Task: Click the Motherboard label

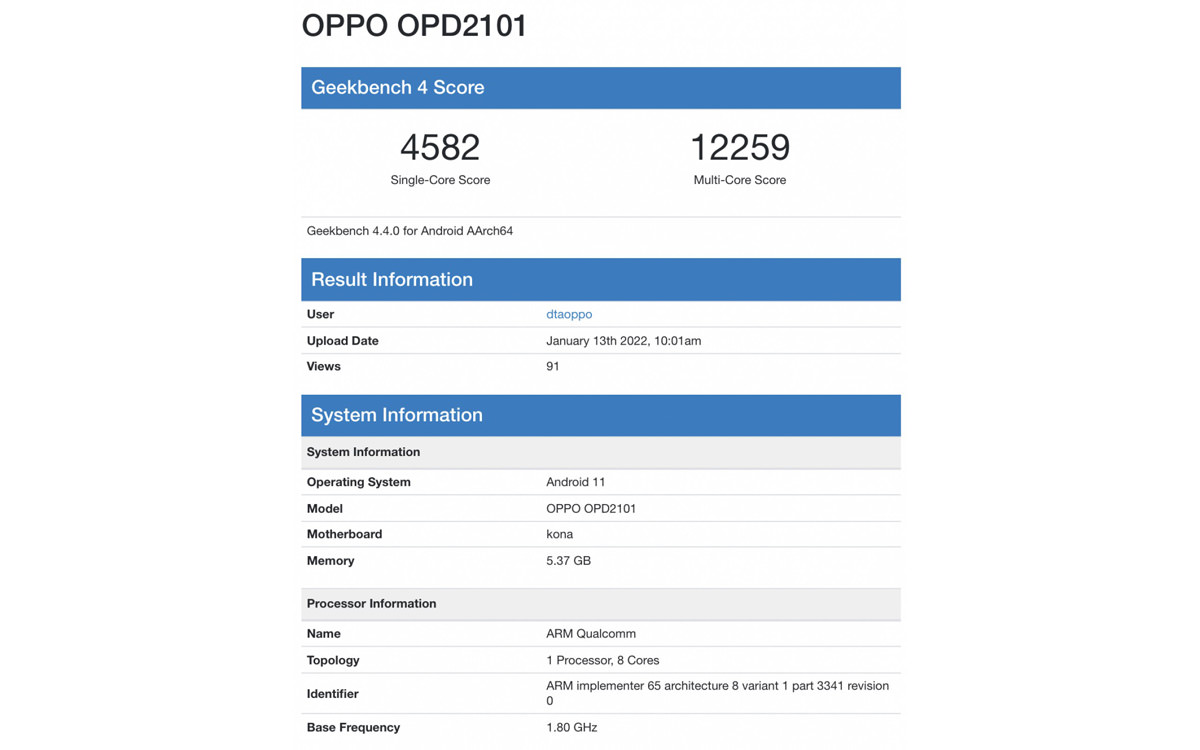Action: pyautogui.click(x=345, y=535)
